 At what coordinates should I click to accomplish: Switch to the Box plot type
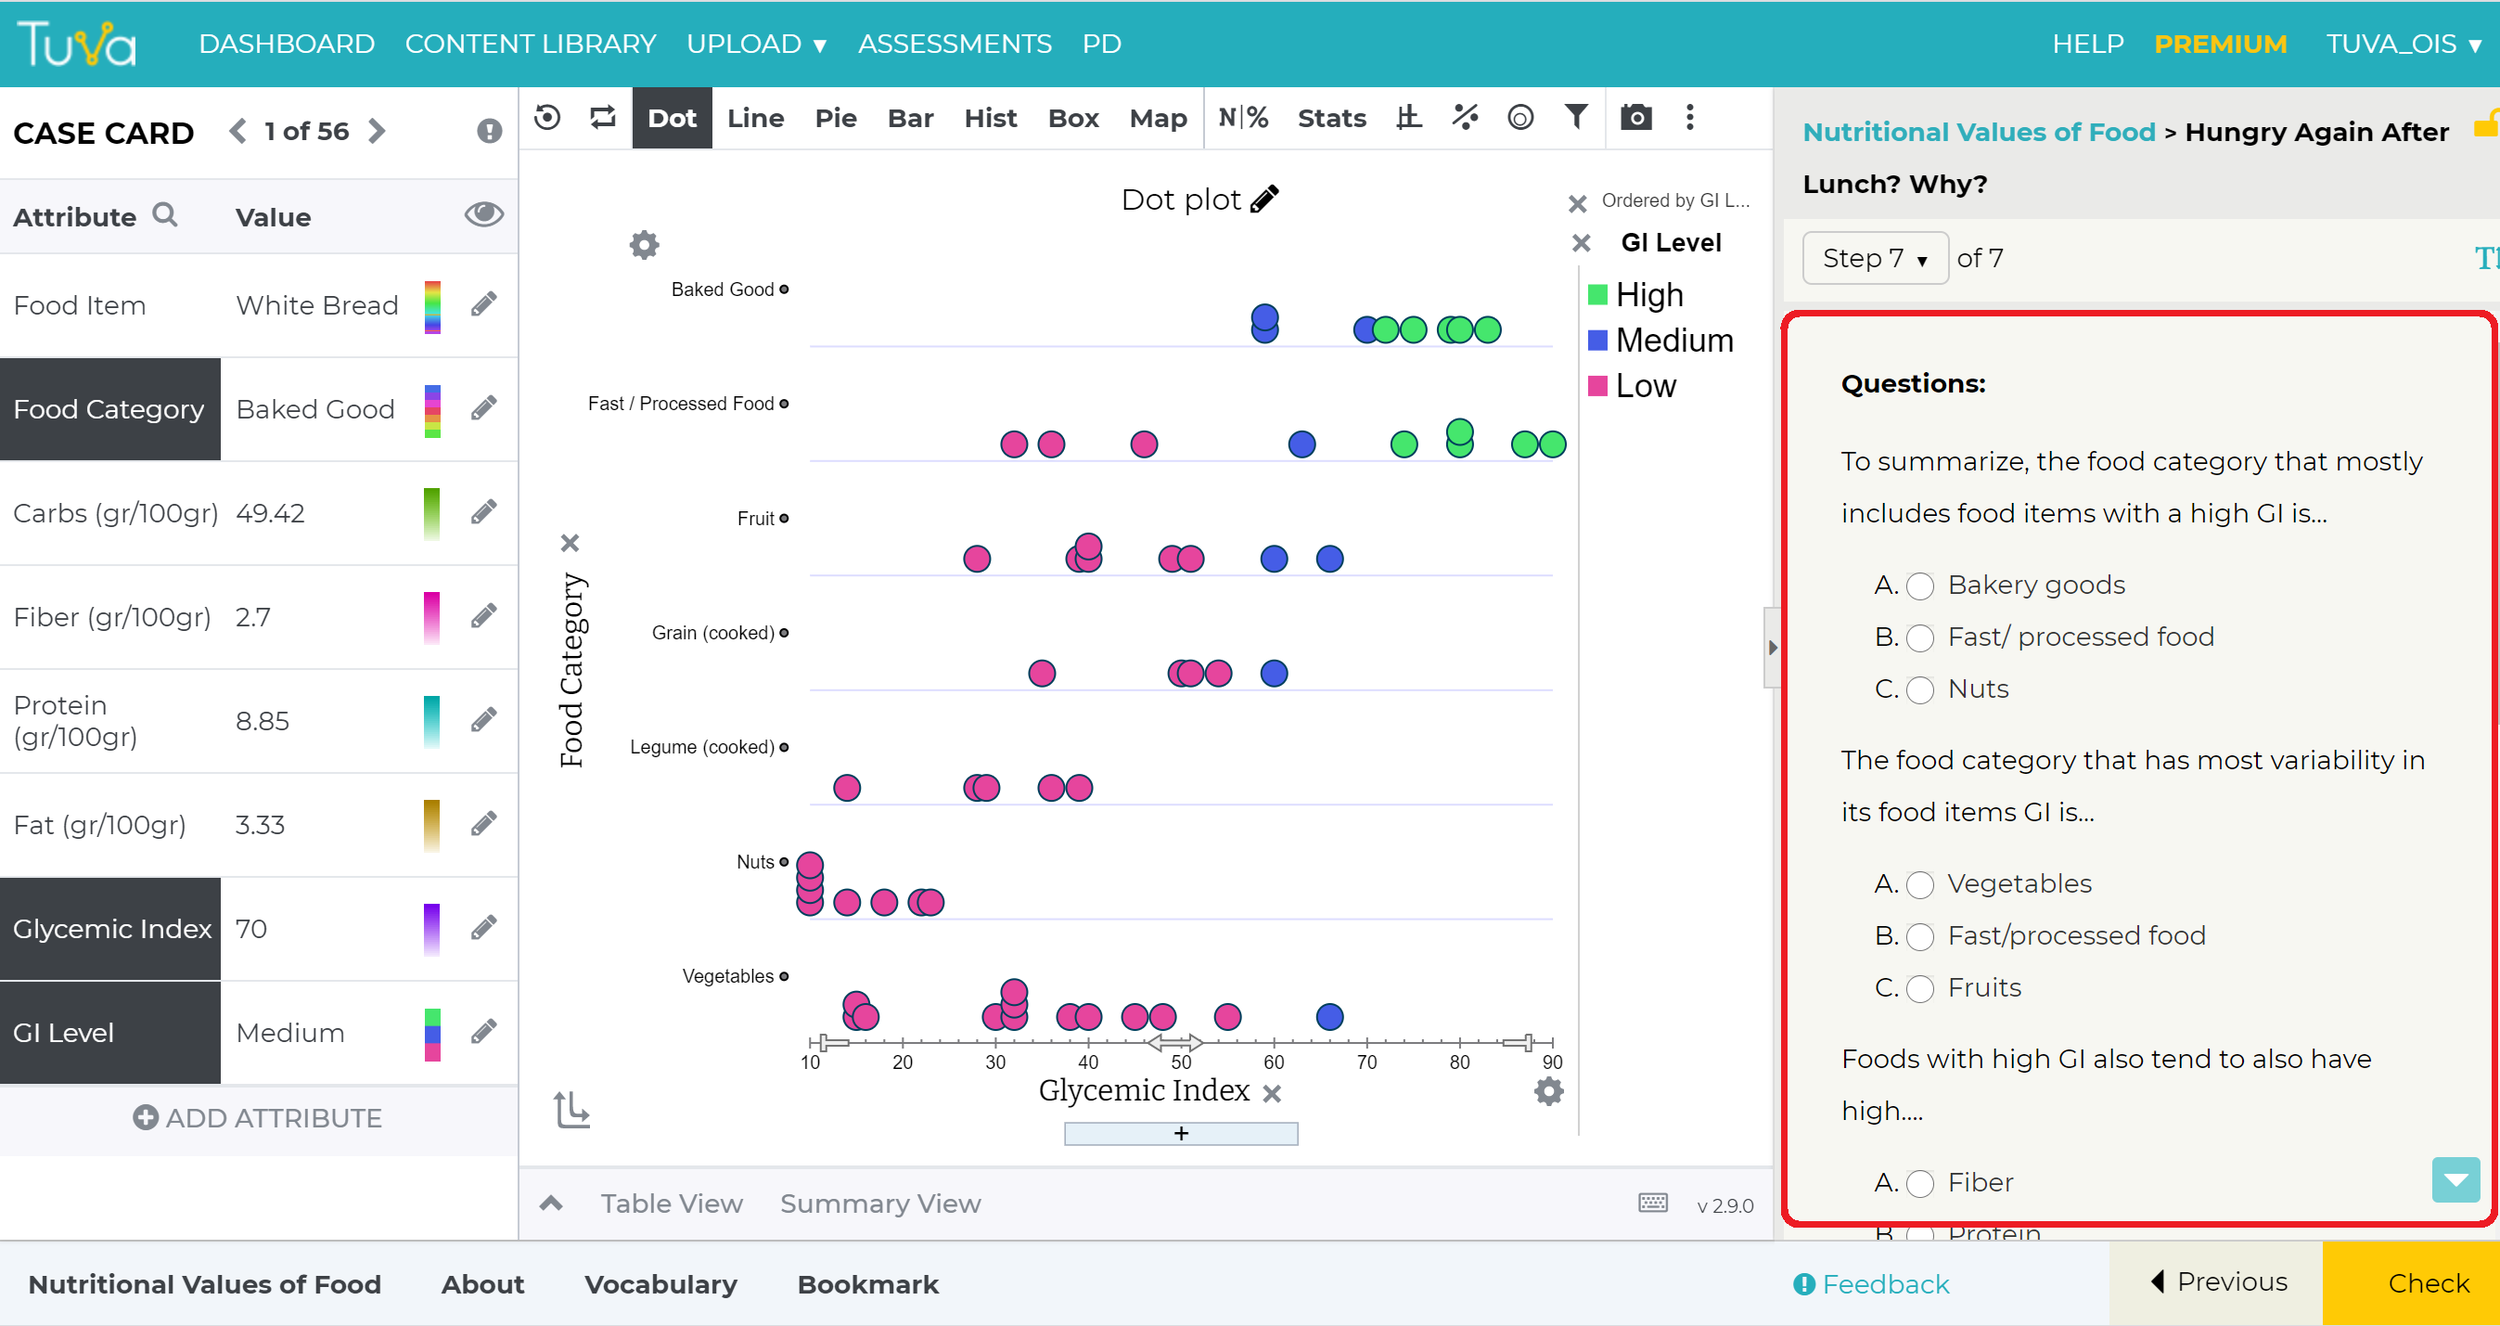pos(1073,118)
